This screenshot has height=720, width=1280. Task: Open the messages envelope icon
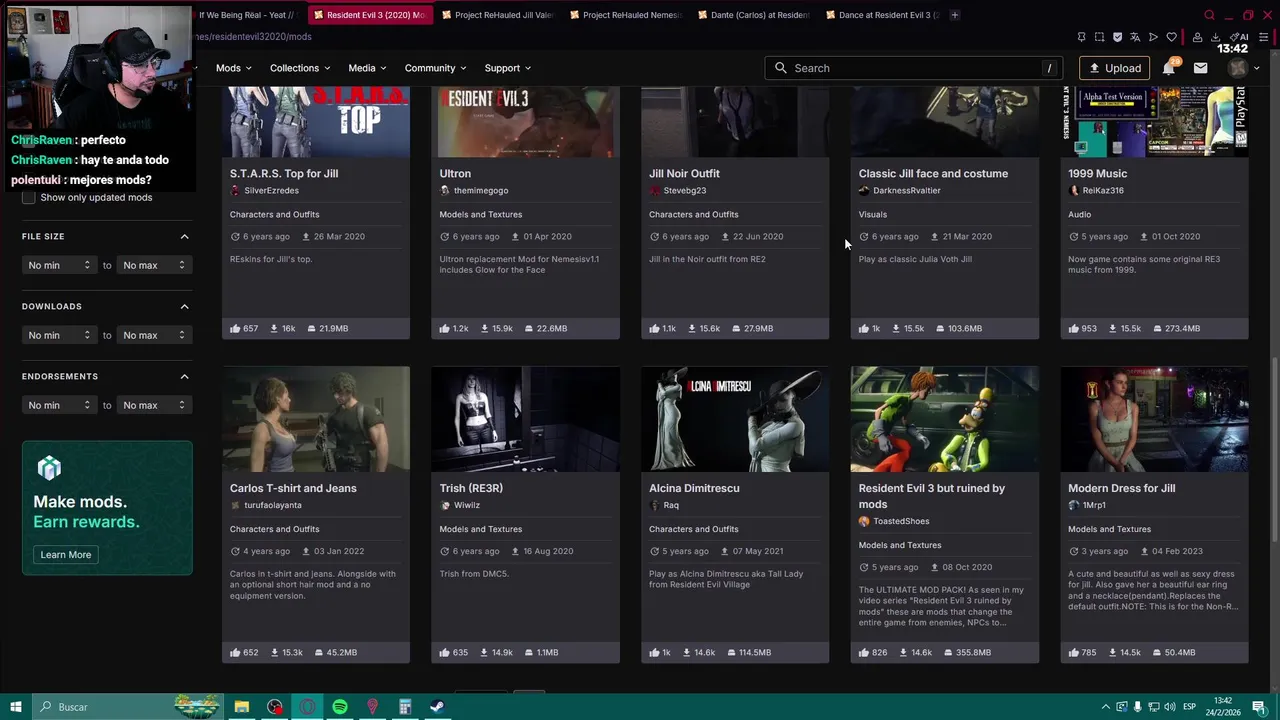point(1200,68)
